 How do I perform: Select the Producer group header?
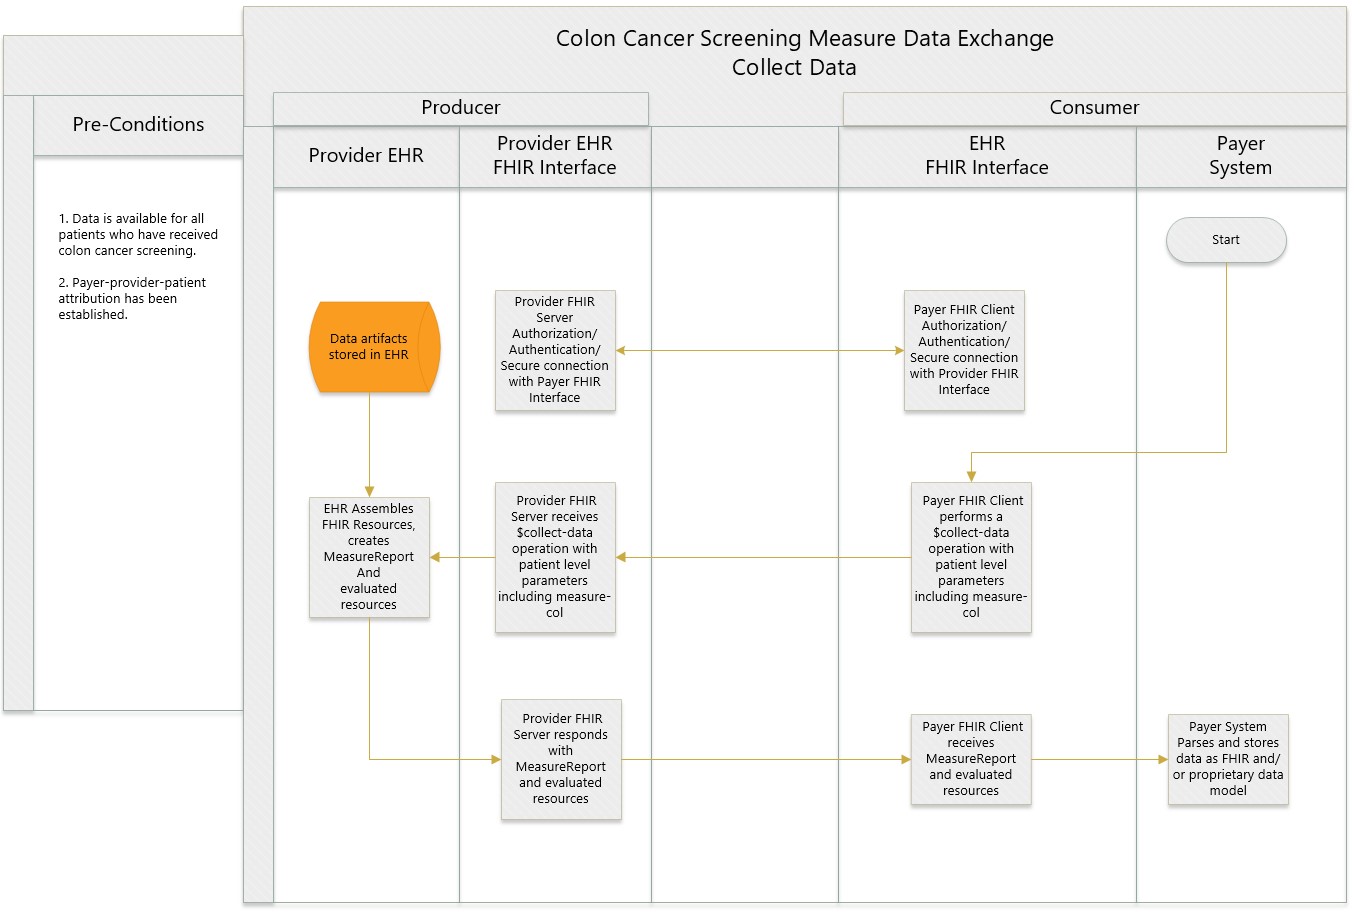point(461,108)
